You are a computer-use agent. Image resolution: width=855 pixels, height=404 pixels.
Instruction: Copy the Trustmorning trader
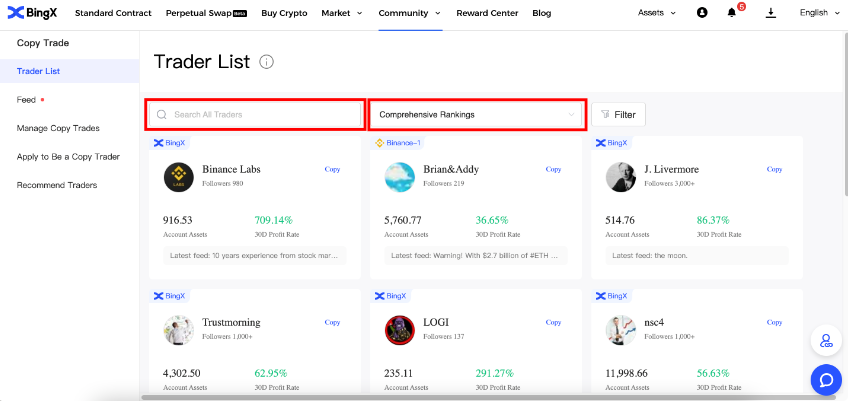(332, 322)
